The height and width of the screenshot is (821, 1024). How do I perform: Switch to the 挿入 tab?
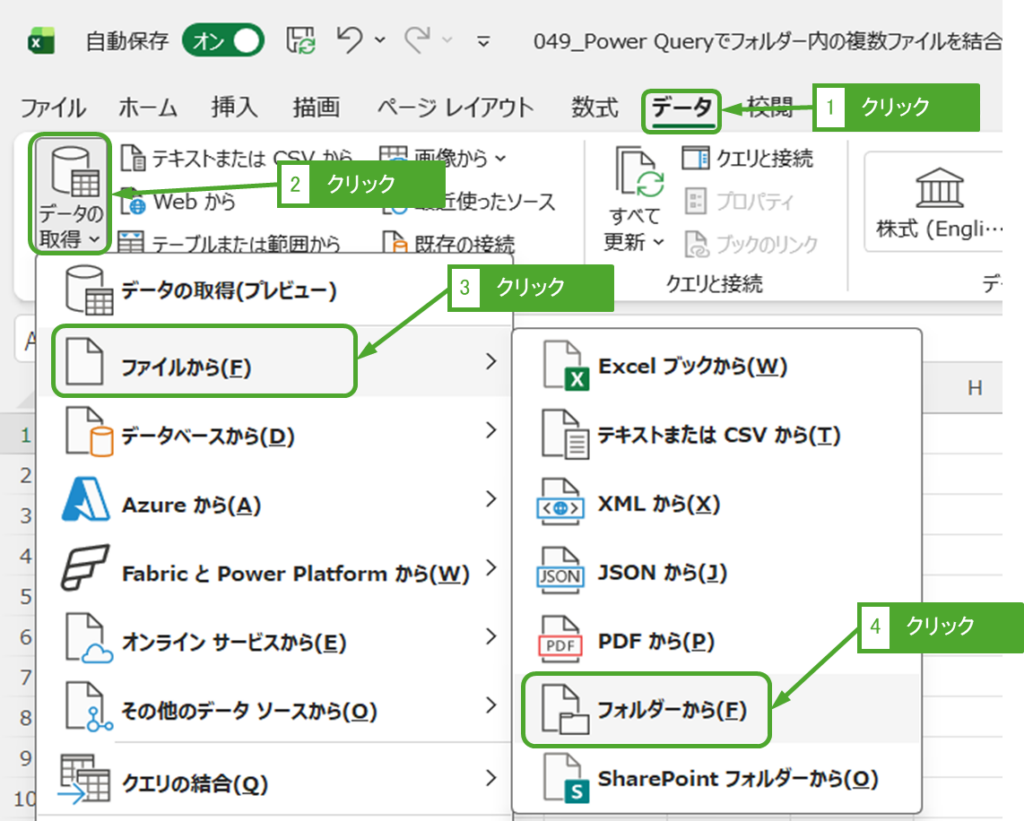tap(234, 108)
